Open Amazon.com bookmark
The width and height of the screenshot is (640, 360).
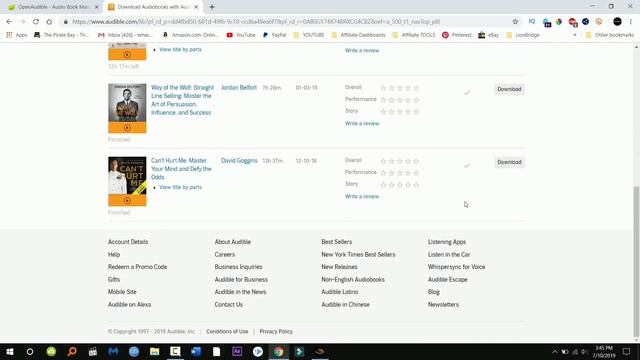click(191, 35)
